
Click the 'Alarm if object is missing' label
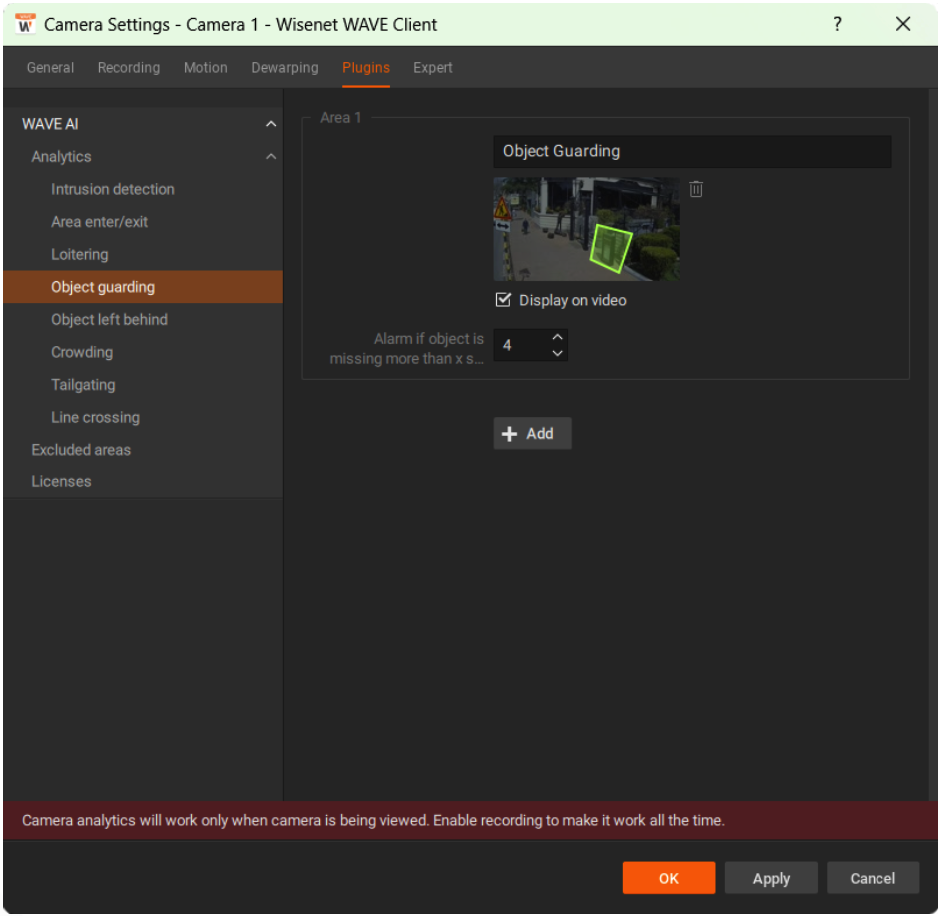(406, 348)
